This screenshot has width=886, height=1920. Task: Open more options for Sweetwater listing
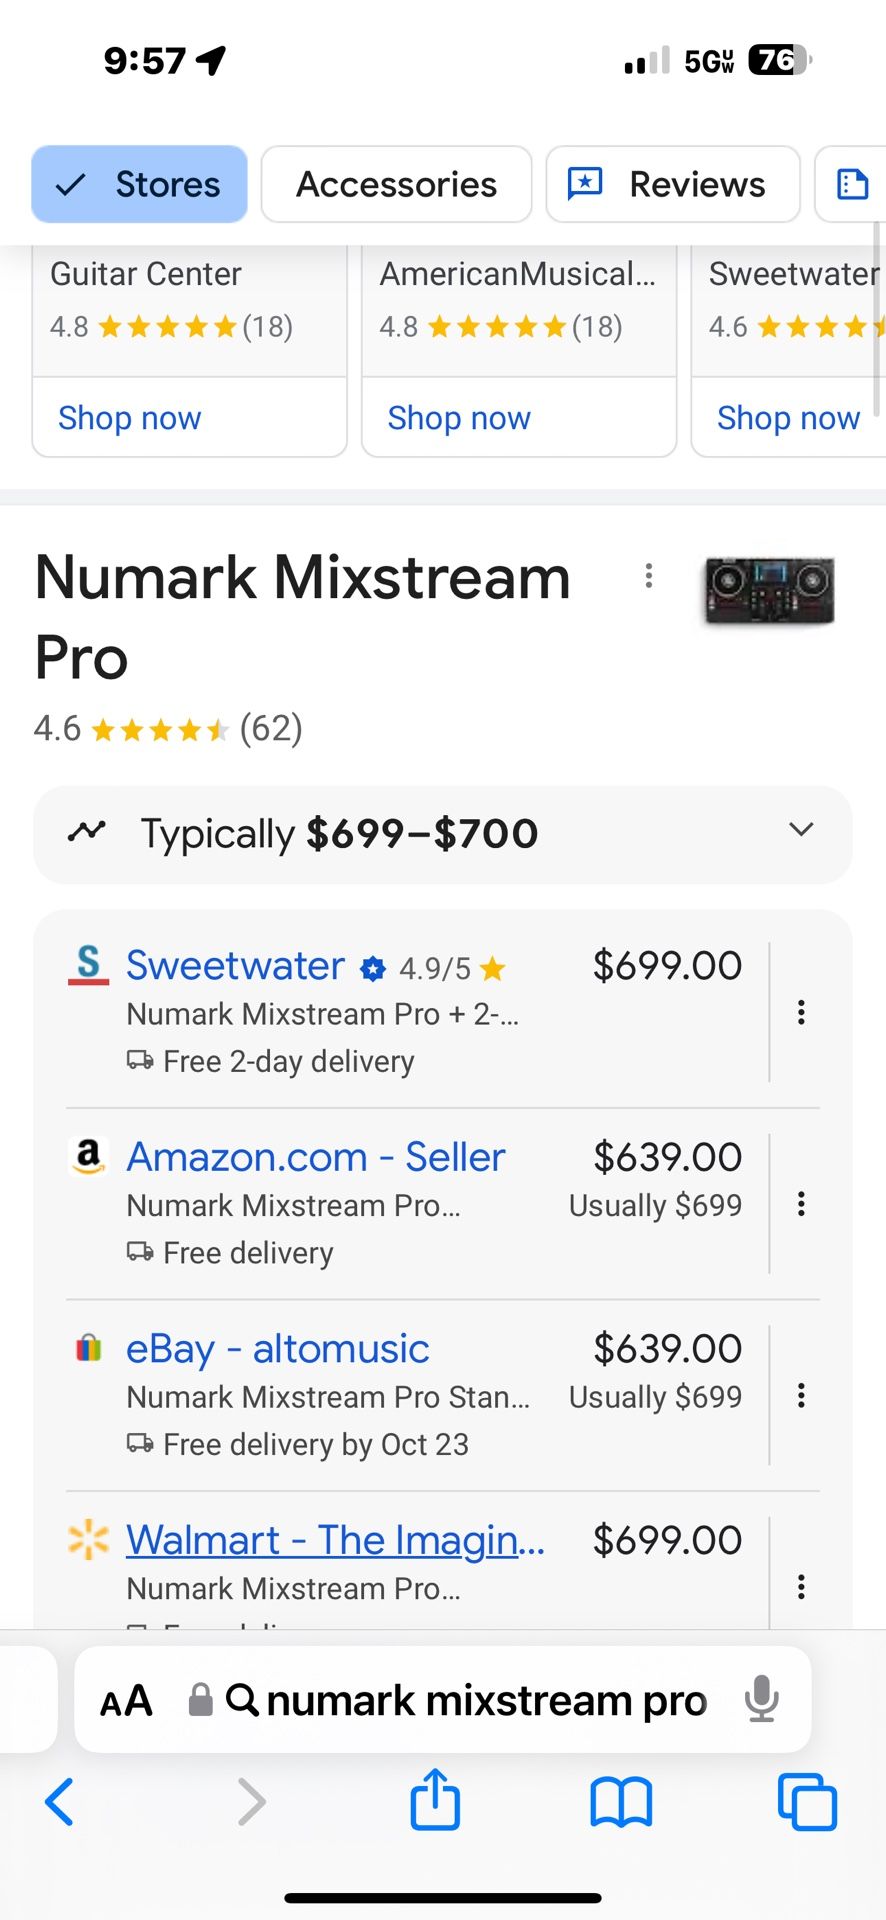[x=801, y=1012]
